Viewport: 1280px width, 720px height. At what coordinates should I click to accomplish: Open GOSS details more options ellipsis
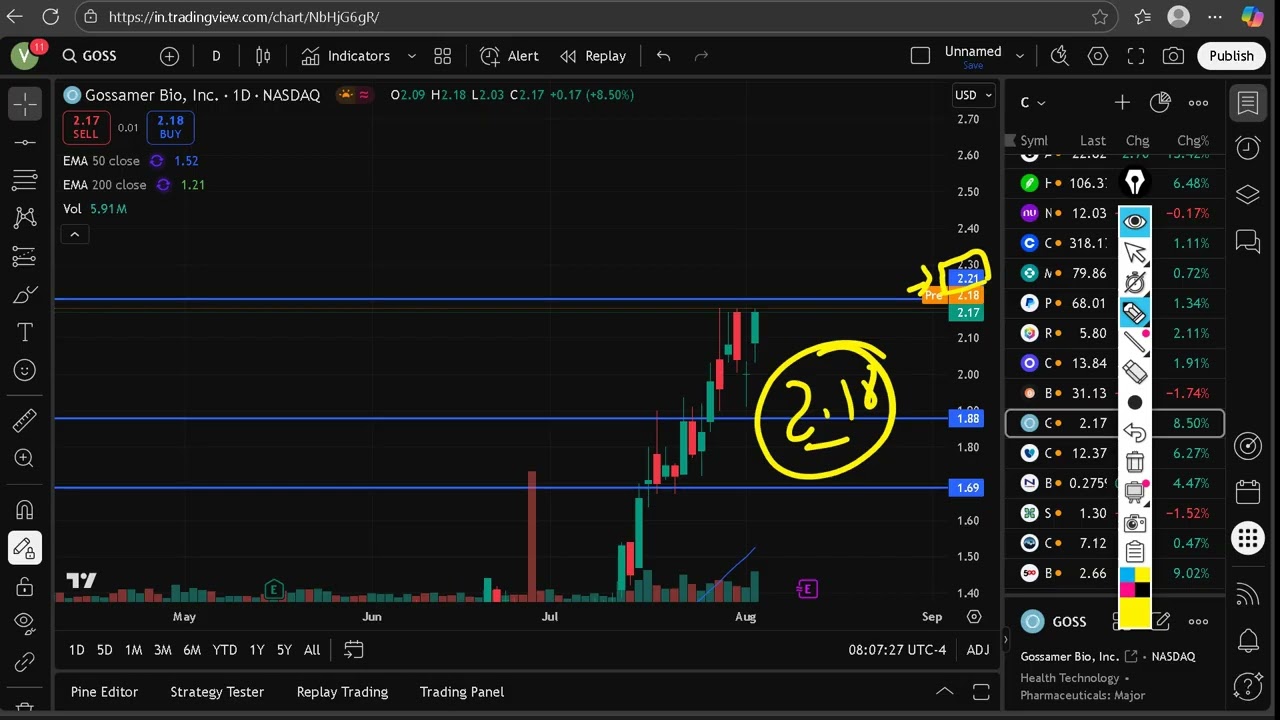click(1198, 621)
